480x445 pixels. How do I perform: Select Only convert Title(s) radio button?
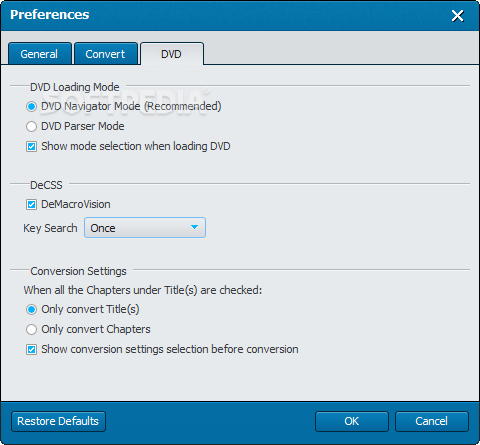(31, 310)
